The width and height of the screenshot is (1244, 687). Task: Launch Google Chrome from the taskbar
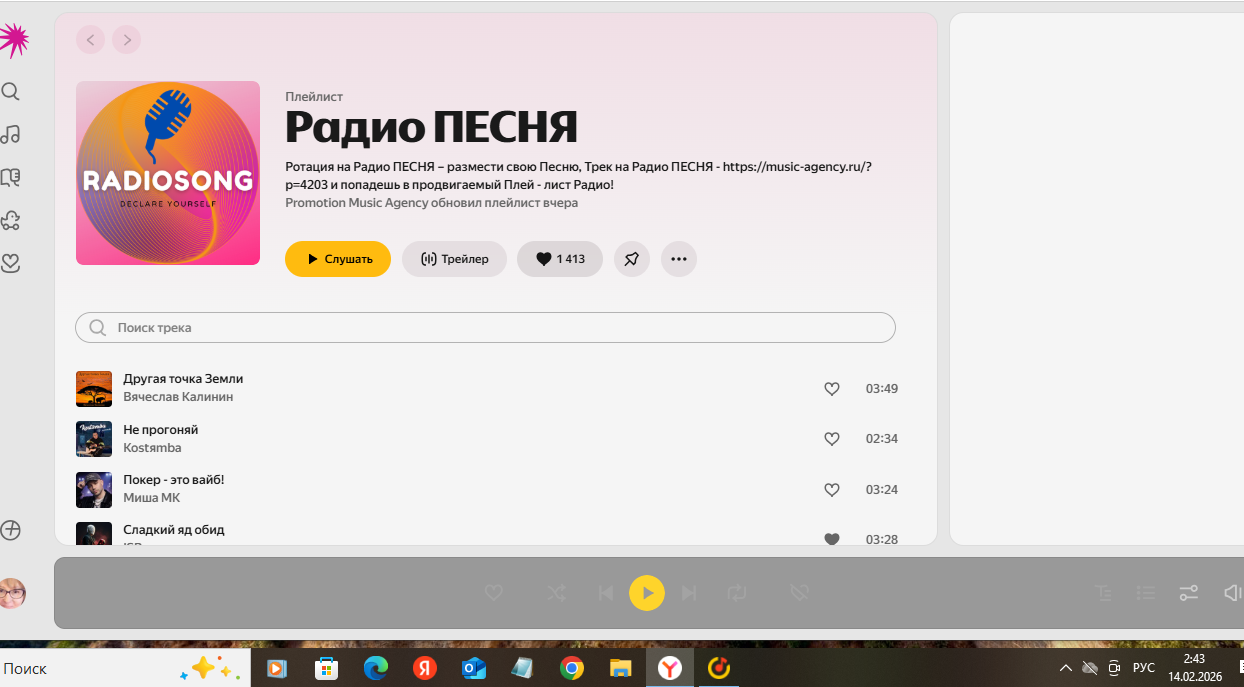click(572, 669)
